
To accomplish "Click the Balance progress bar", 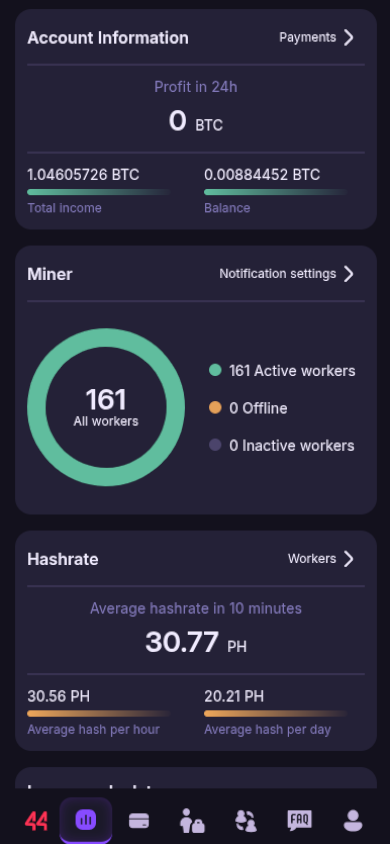I will pos(276,192).
